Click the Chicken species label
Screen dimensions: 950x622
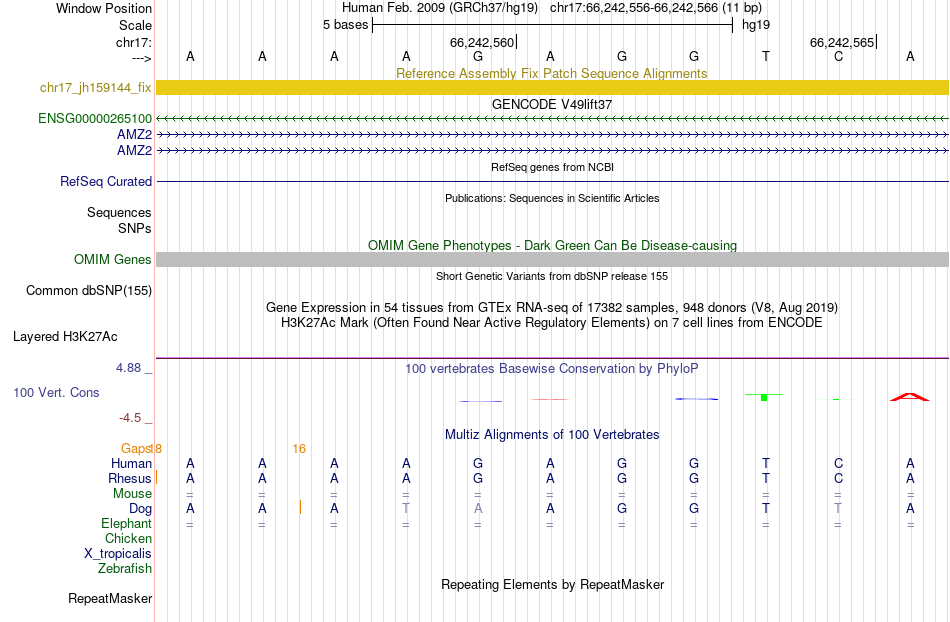pos(128,538)
